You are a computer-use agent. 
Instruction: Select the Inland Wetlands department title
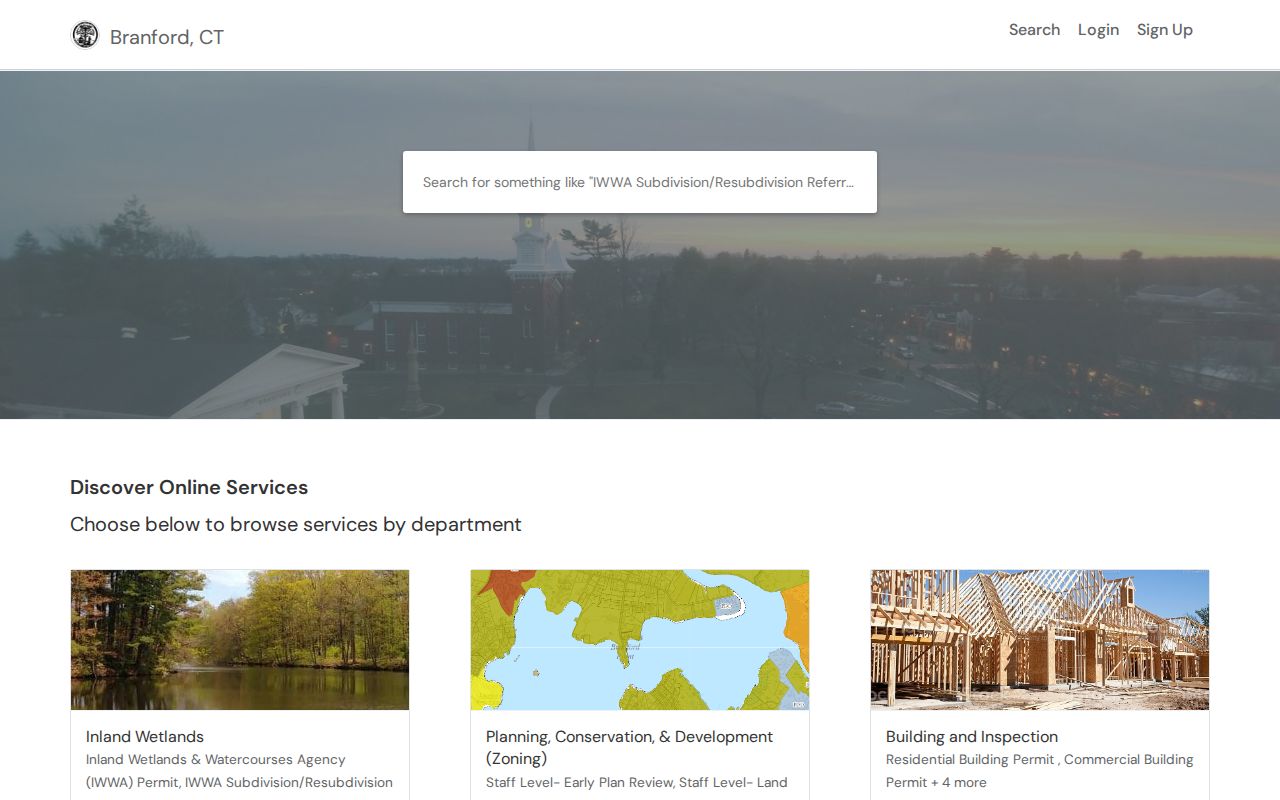145,737
